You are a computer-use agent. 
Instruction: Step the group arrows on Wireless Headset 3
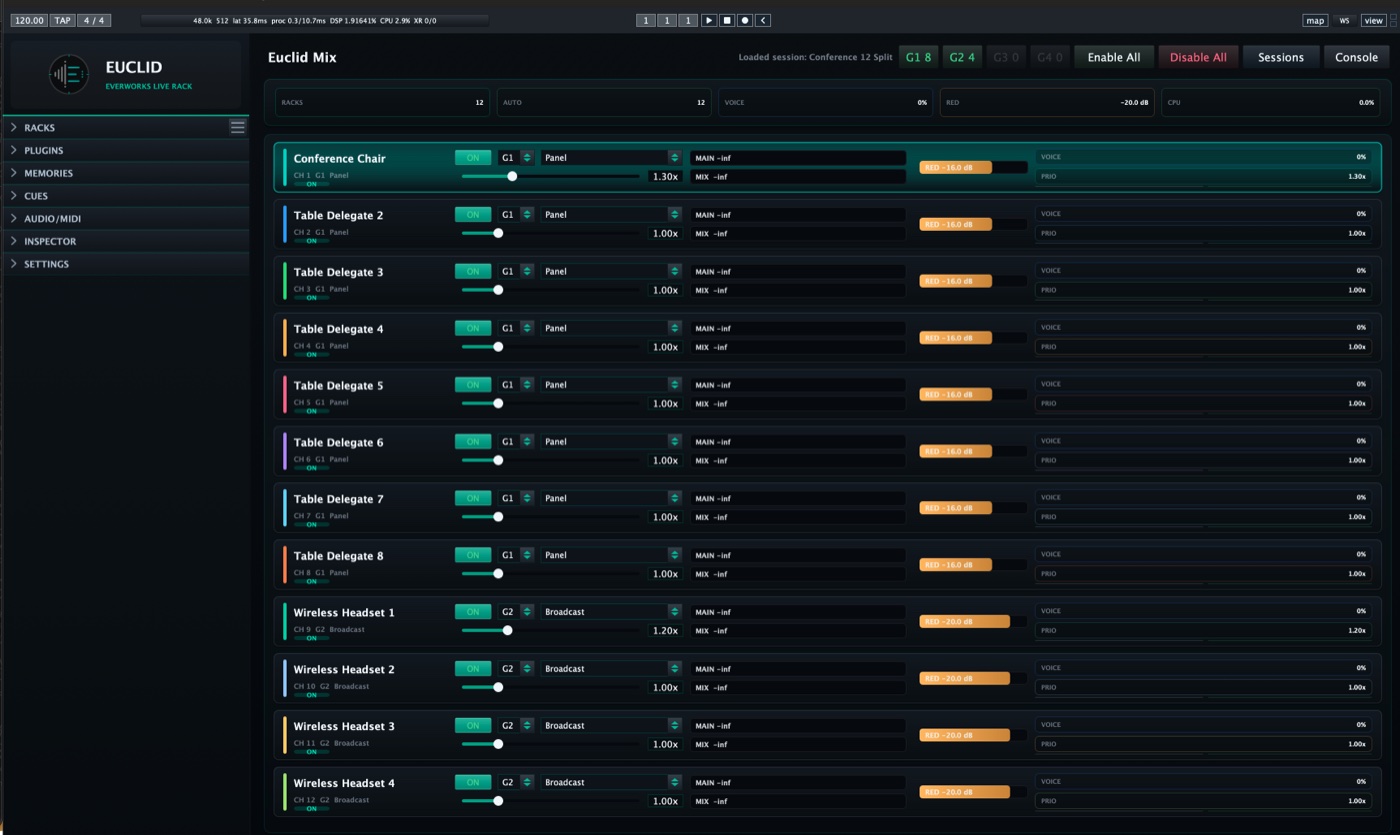pos(527,725)
